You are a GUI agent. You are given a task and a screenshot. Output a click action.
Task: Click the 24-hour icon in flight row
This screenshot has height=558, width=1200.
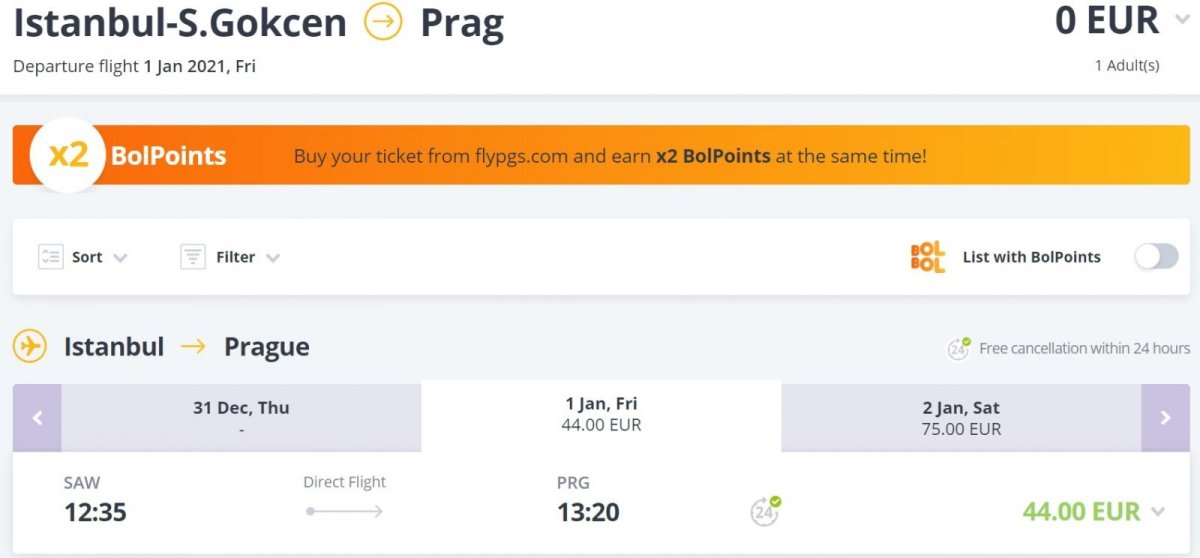coord(765,511)
